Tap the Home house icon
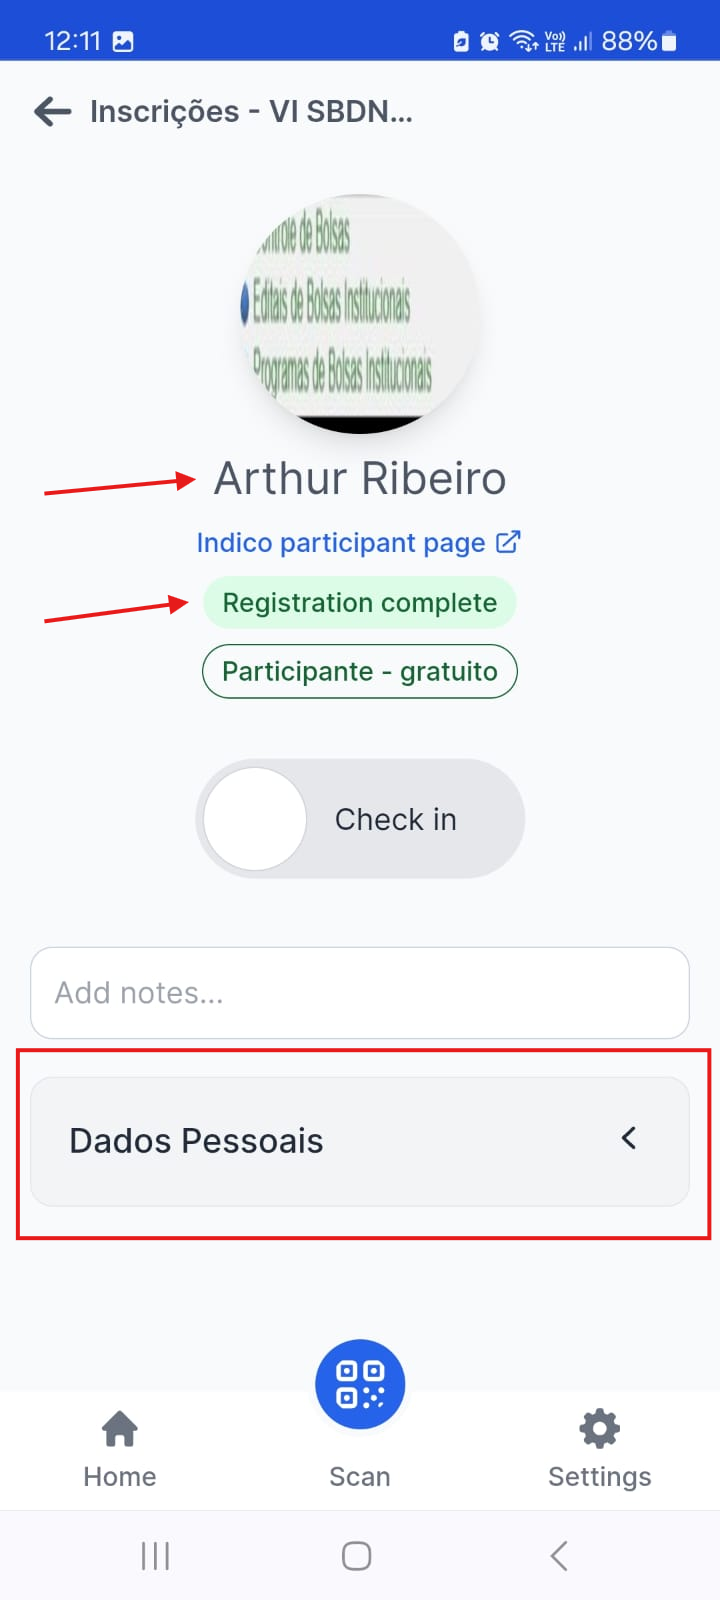 tap(120, 1429)
